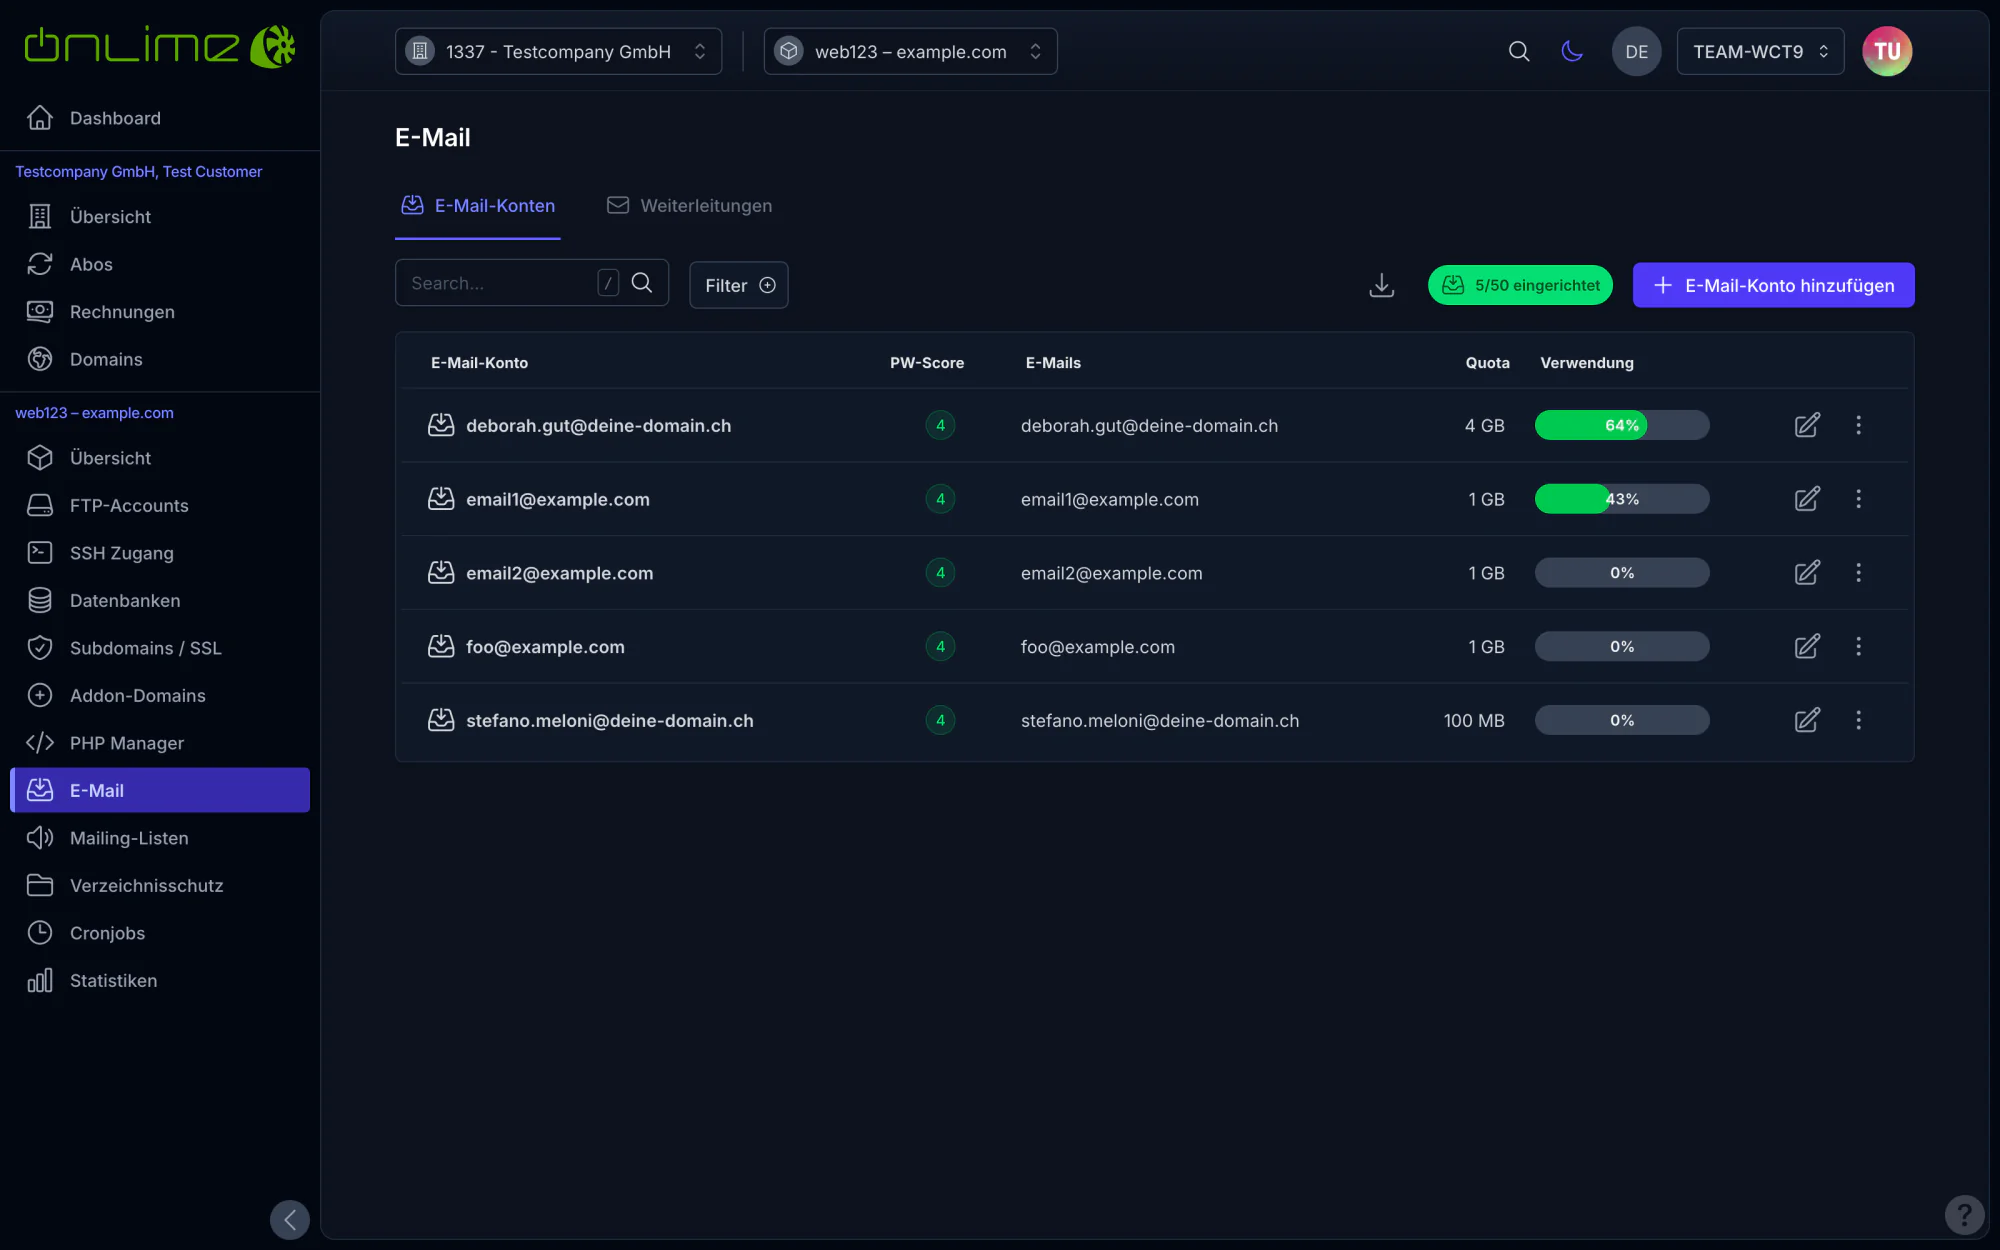Viewport: 2000px width, 1250px height.
Task: Click PW-Score badge of email2@example.com
Action: pyautogui.click(x=940, y=573)
